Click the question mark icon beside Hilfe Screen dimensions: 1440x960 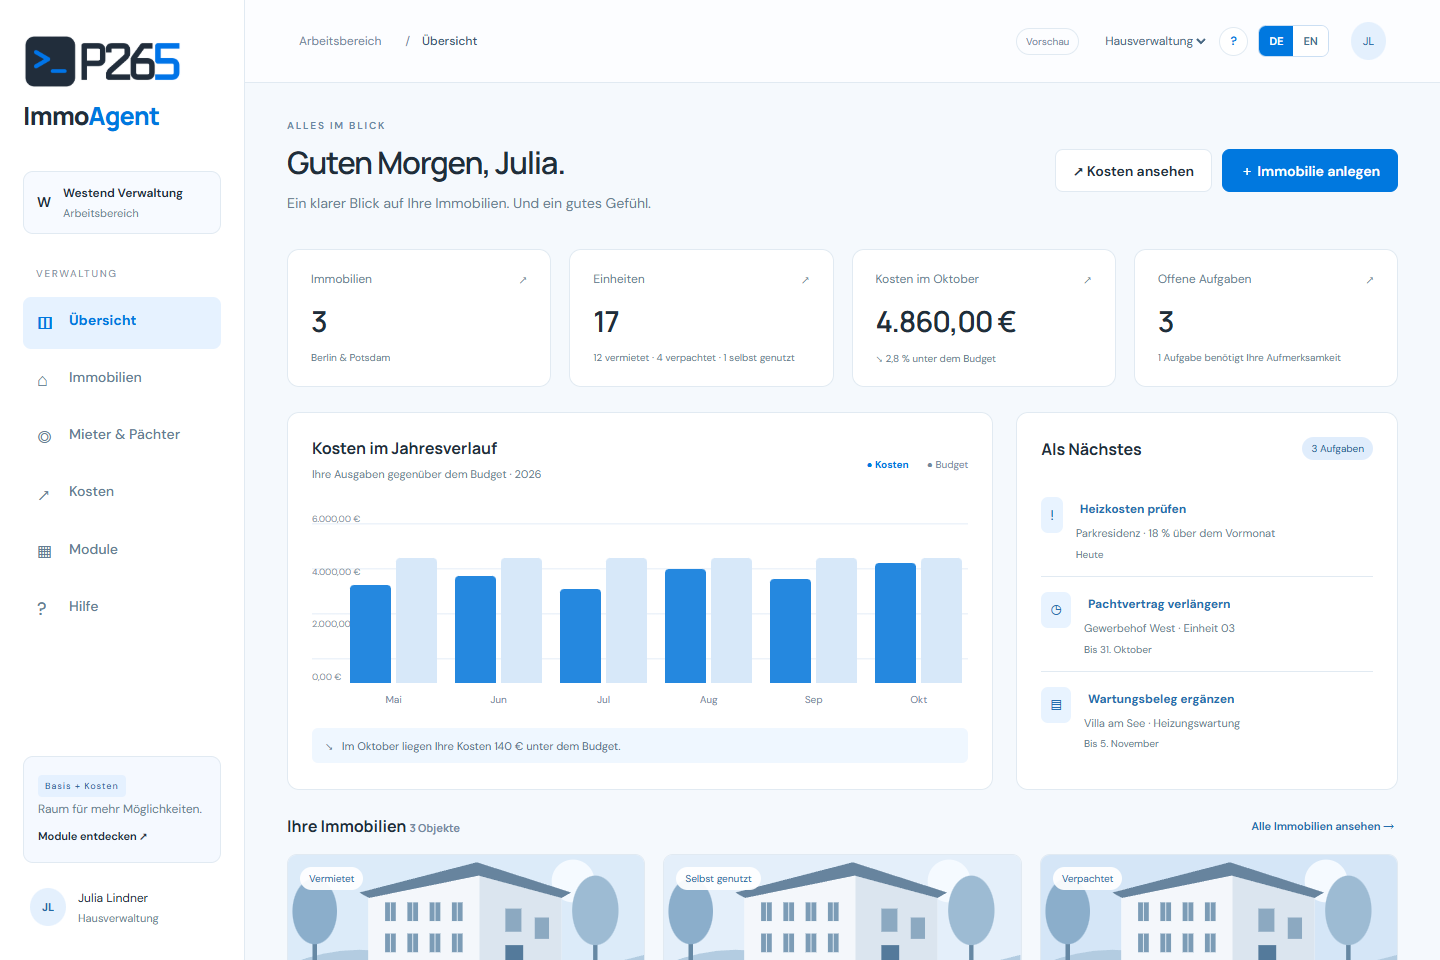click(x=42, y=609)
